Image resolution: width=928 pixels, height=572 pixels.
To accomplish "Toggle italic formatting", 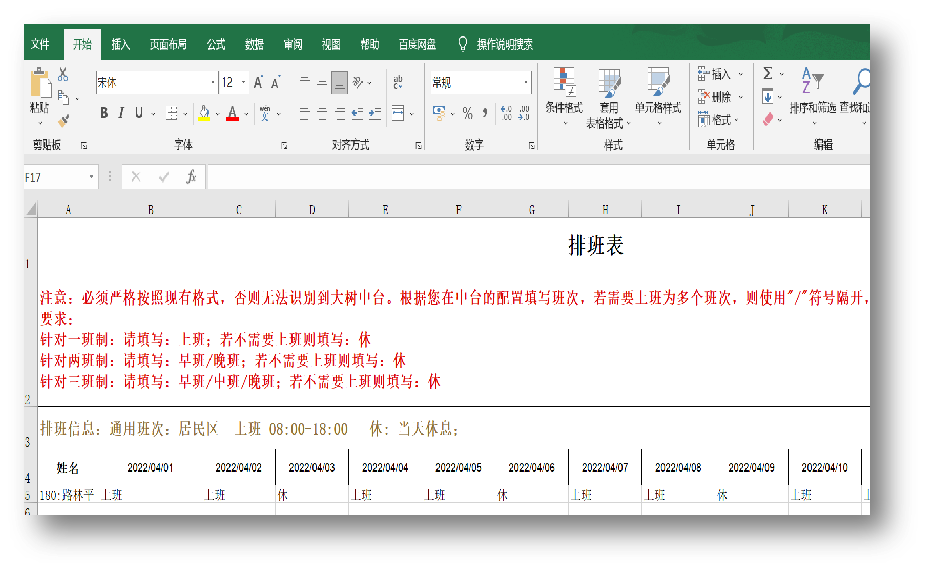I will (x=121, y=113).
